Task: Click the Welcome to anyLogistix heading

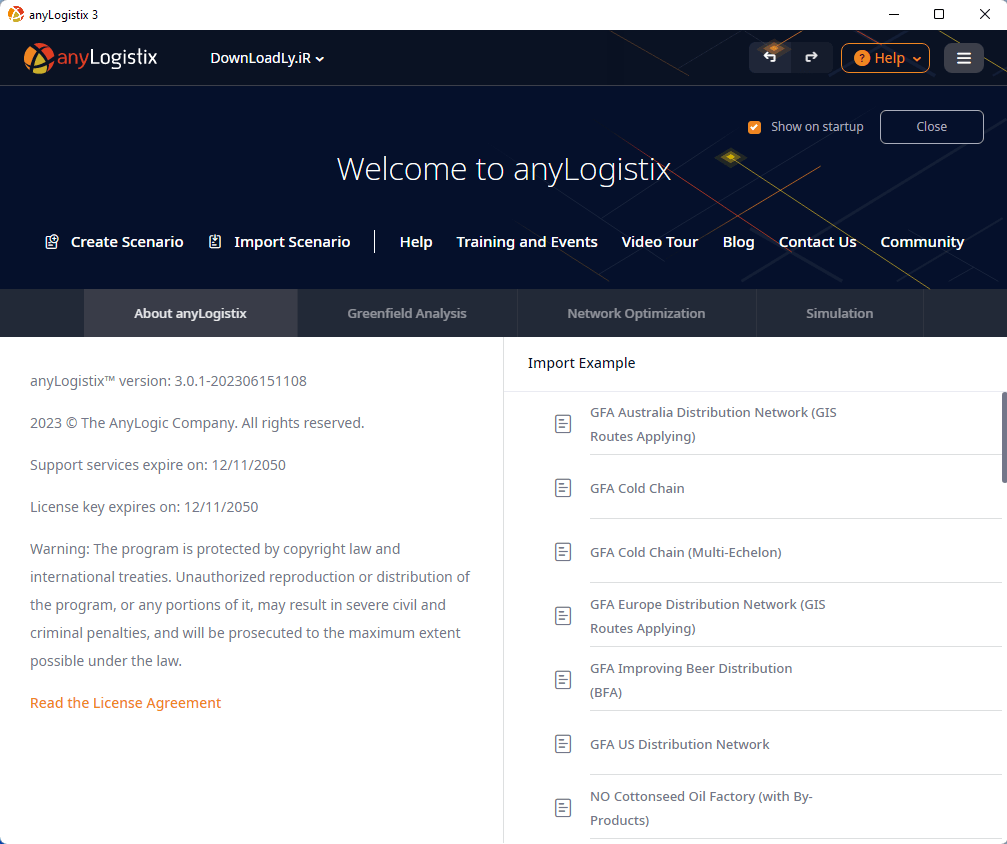Action: point(504,169)
